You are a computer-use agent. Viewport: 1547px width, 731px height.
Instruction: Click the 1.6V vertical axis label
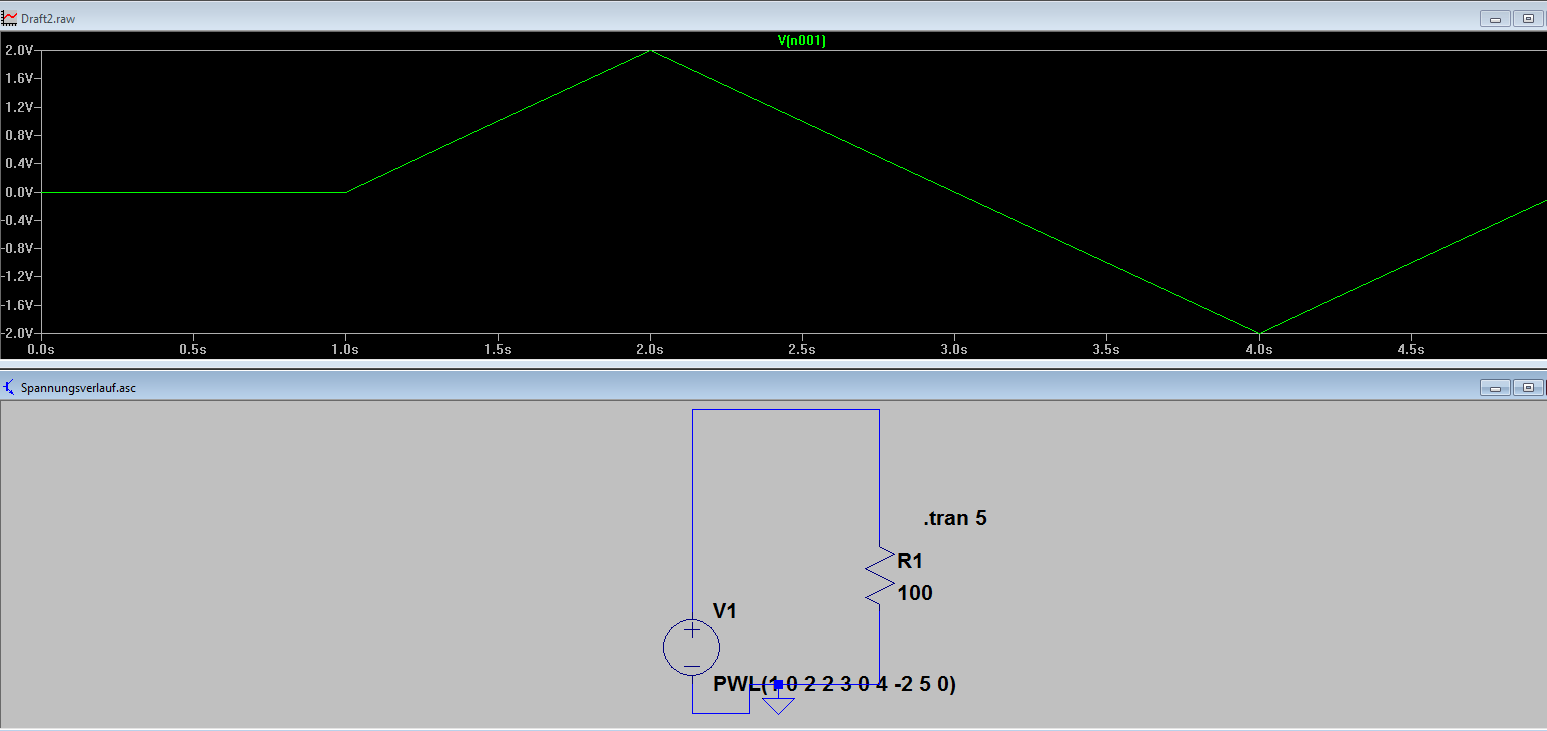coord(19,78)
